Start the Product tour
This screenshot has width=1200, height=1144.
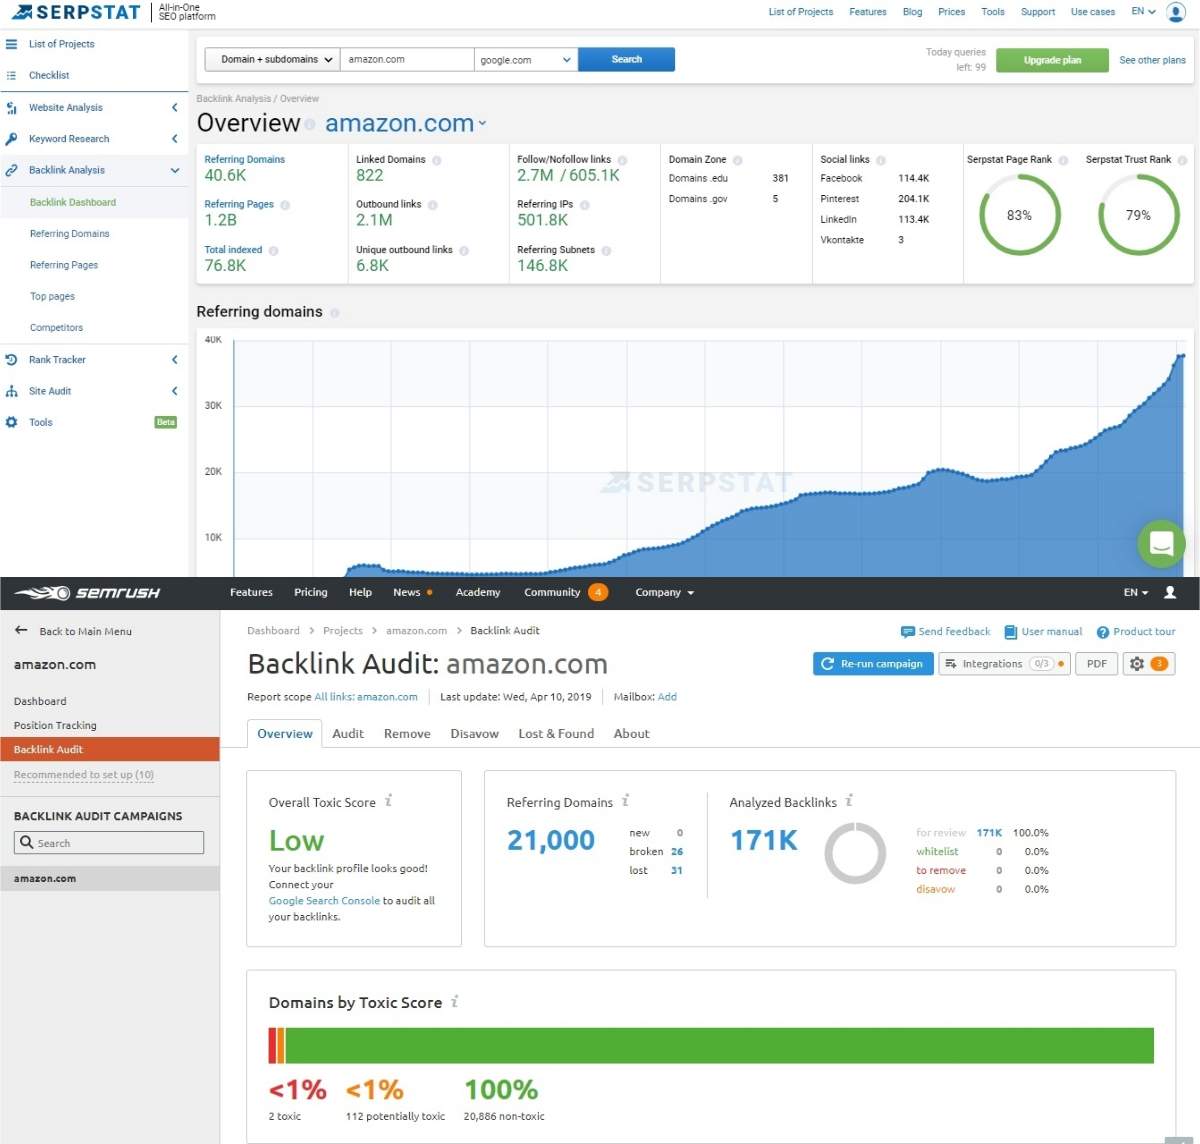pos(1101,631)
